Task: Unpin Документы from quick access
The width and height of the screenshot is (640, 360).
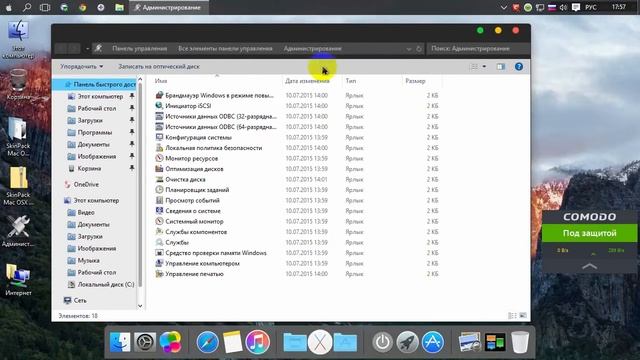Action: (132, 144)
